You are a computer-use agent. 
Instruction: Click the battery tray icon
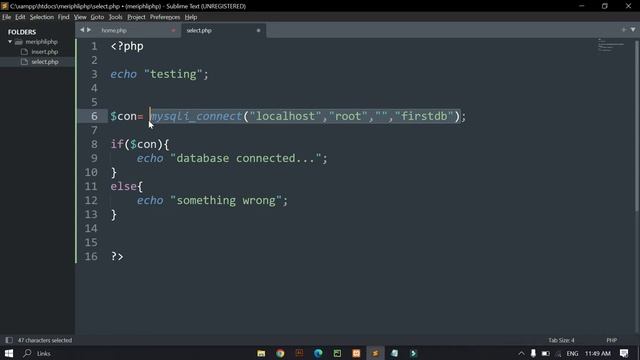click(545, 353)
